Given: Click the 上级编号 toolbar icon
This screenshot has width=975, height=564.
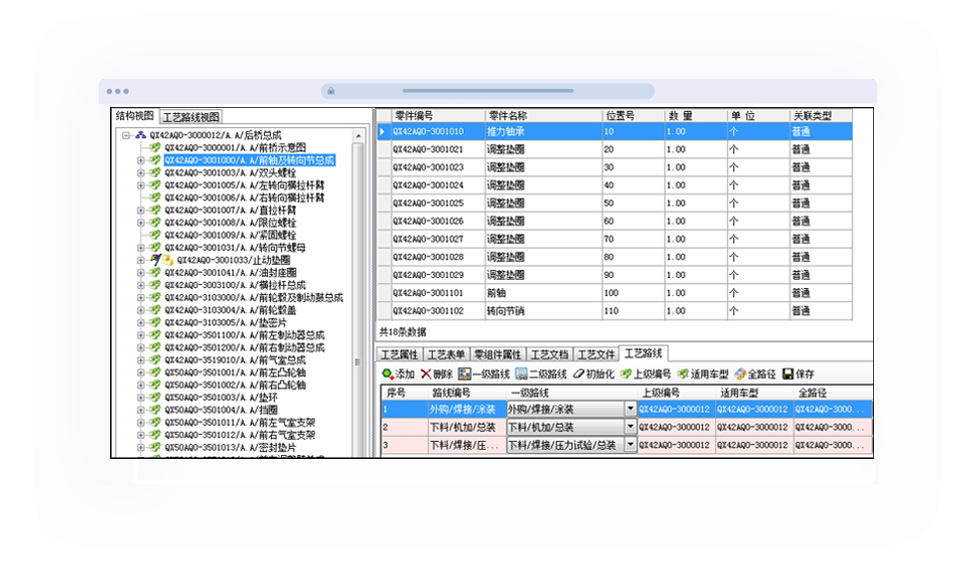Looking at the screenshot, I should click(x=626, y=374).
